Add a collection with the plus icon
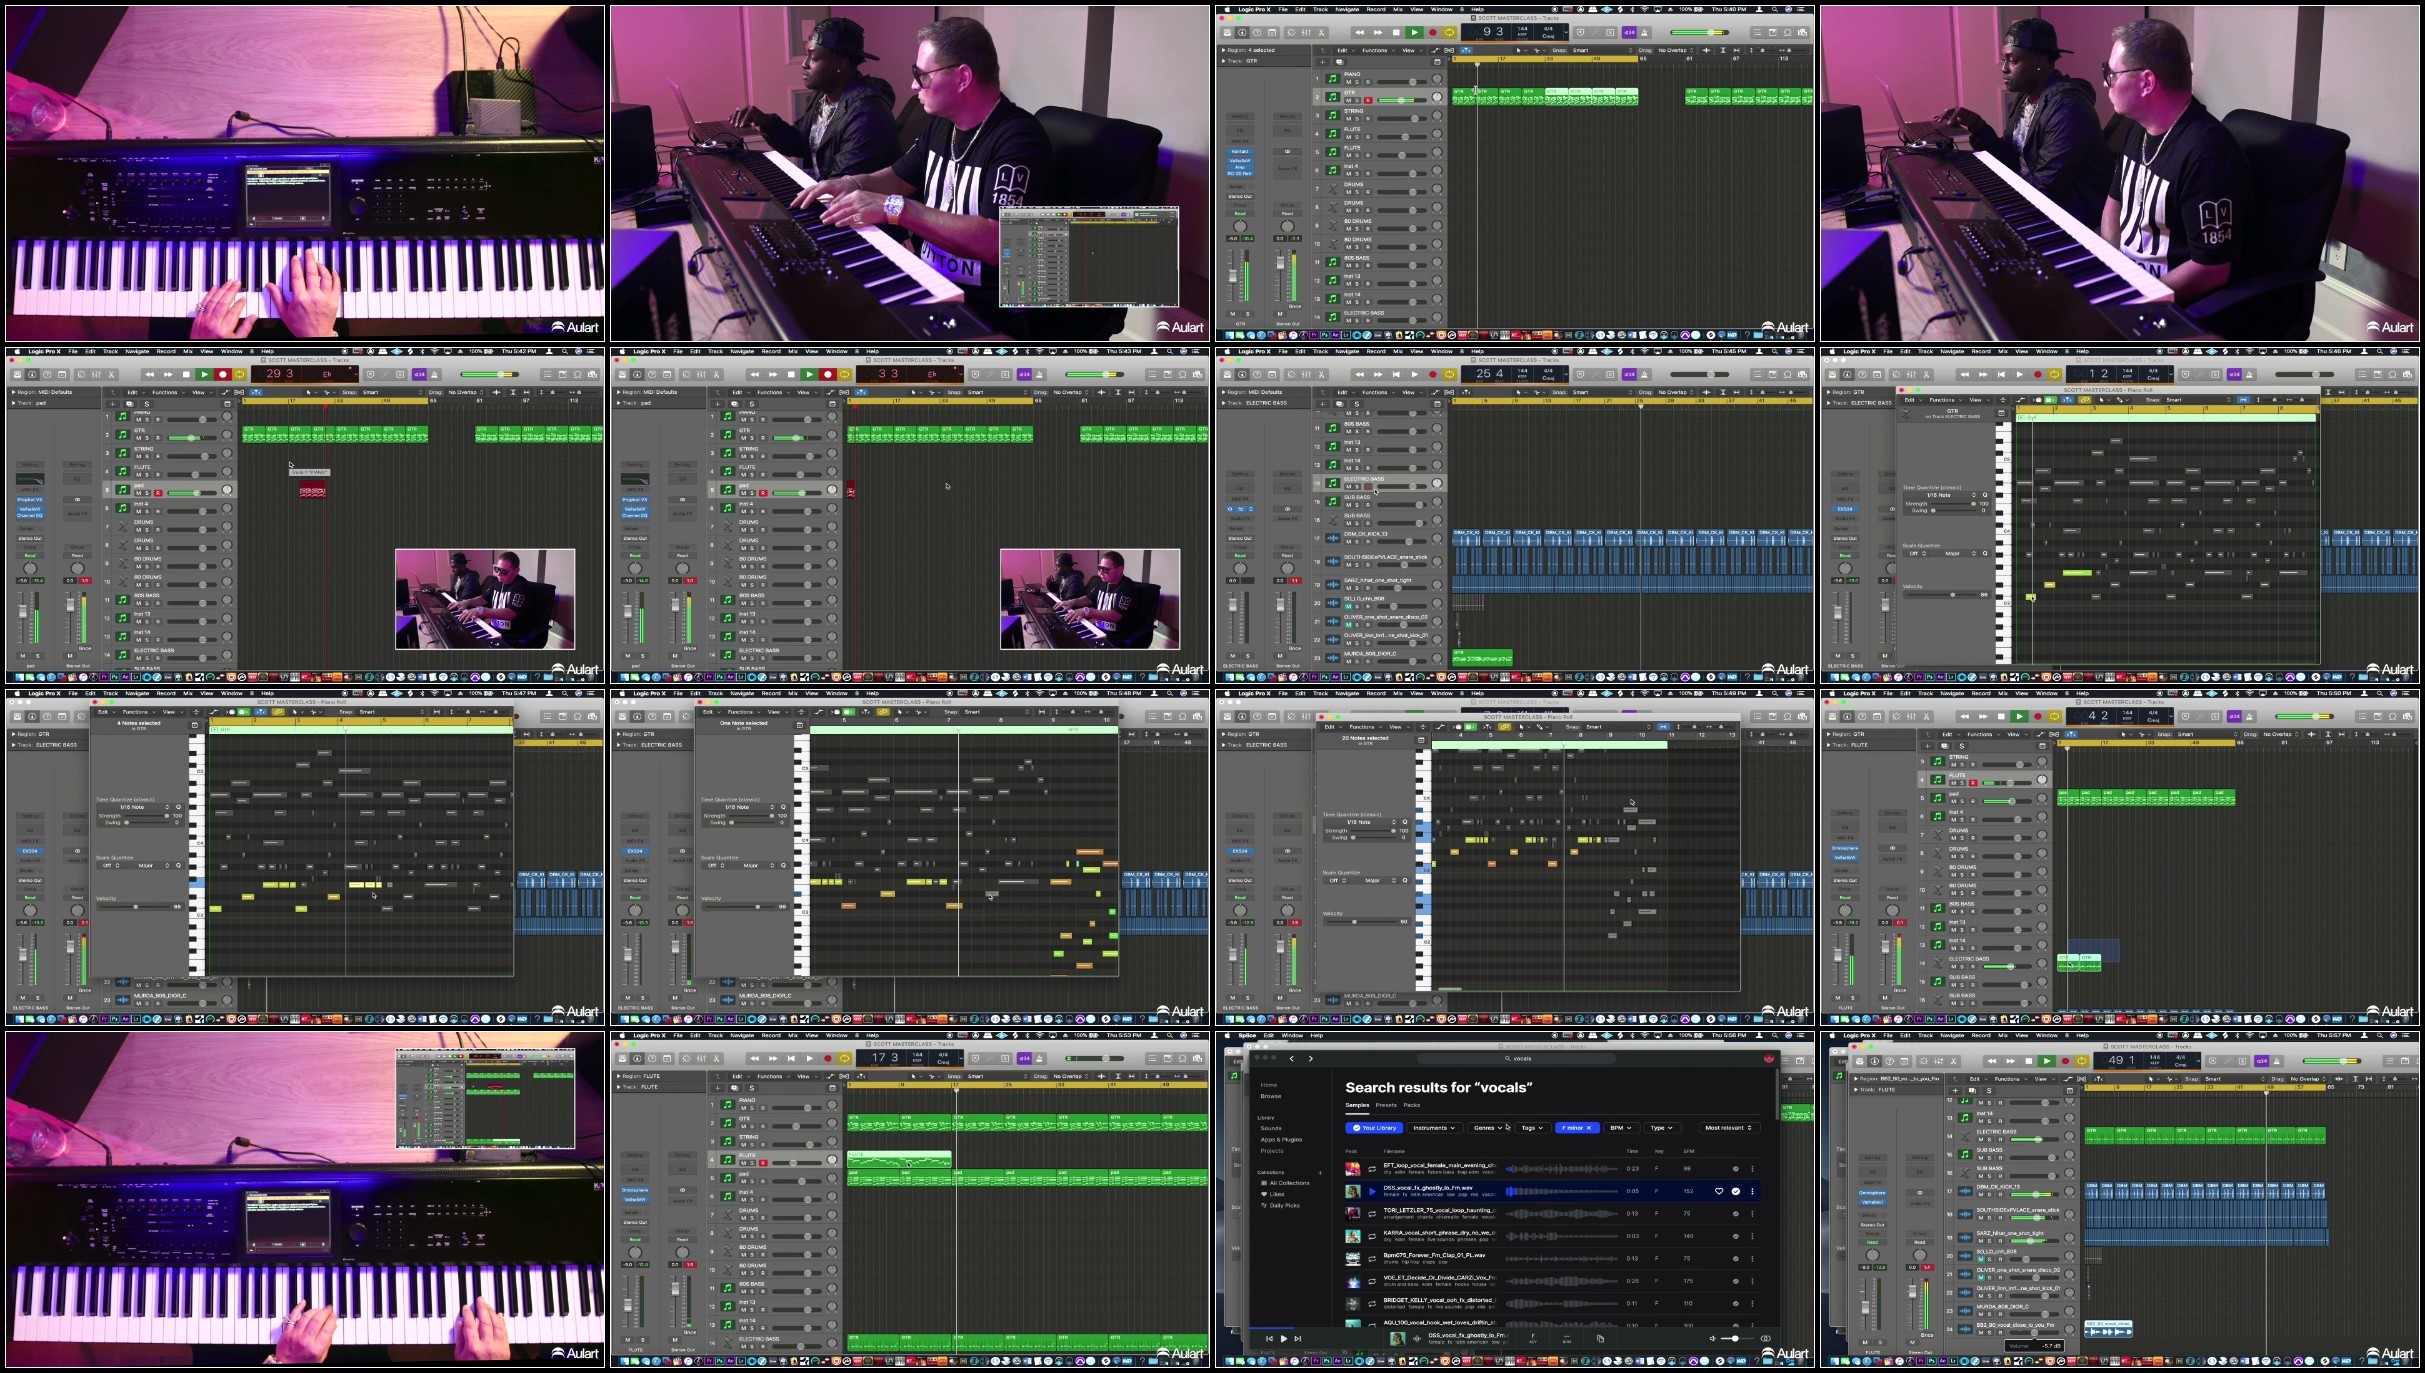 tap(1320, 1172)
